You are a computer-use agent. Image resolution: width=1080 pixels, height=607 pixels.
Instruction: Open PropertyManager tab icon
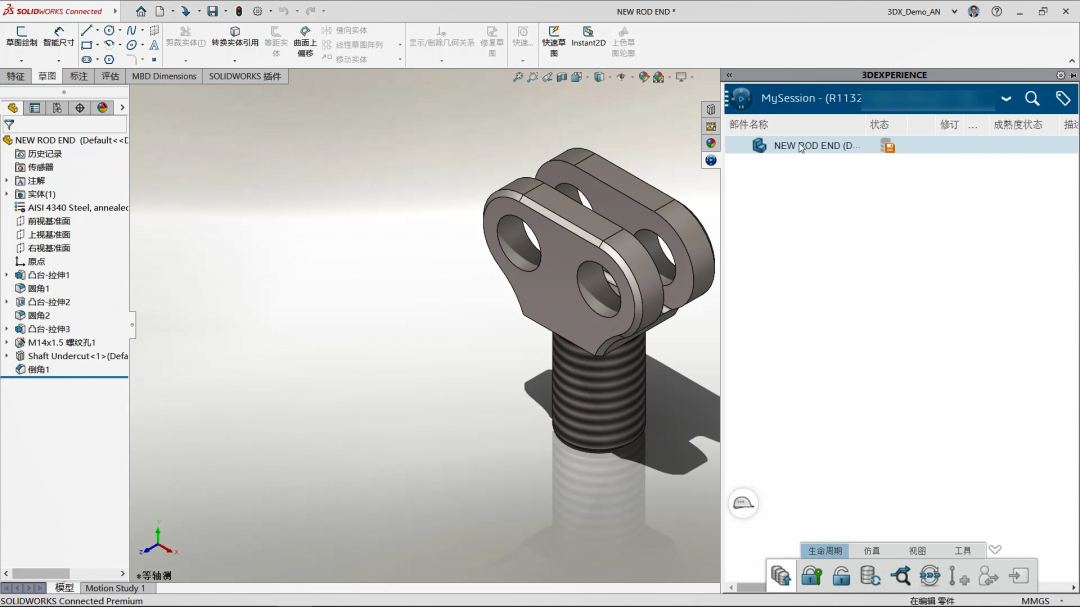[34, 107]
